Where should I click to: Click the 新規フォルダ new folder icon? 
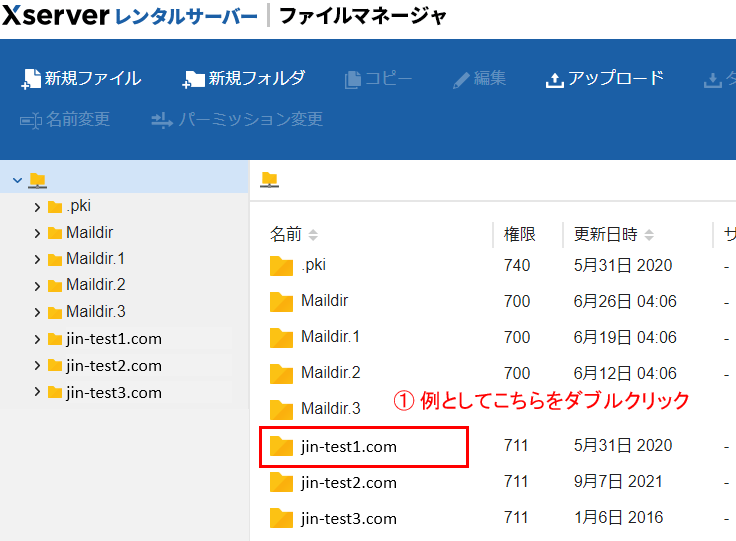tap(193, 79)
